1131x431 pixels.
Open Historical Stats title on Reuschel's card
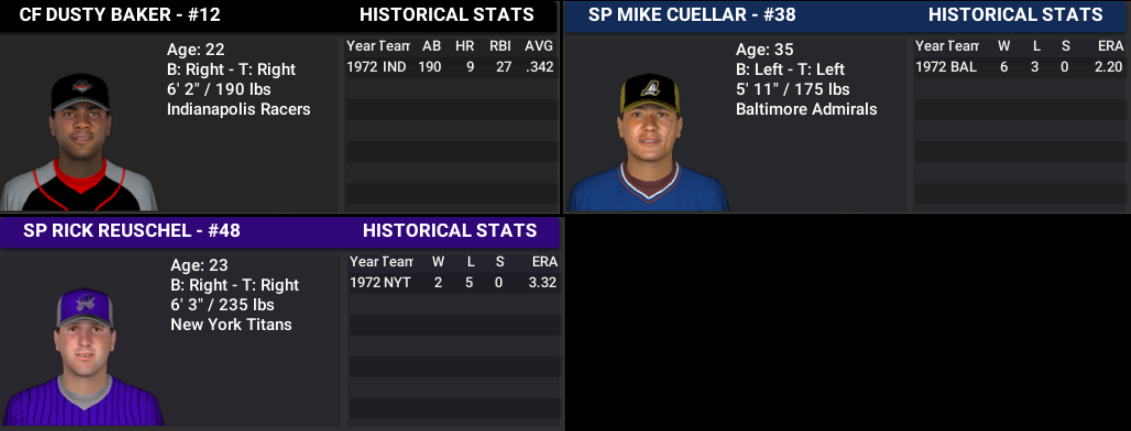click(x=450, y=231)
